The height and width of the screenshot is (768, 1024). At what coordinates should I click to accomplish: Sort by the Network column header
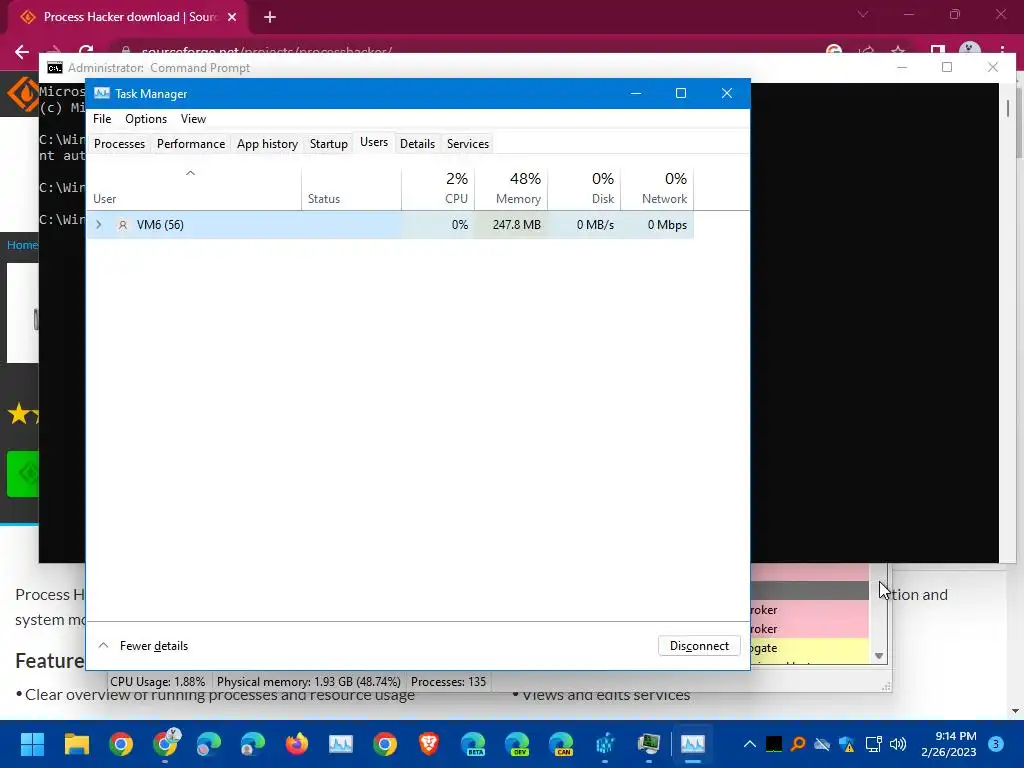[x=657, y=188]
